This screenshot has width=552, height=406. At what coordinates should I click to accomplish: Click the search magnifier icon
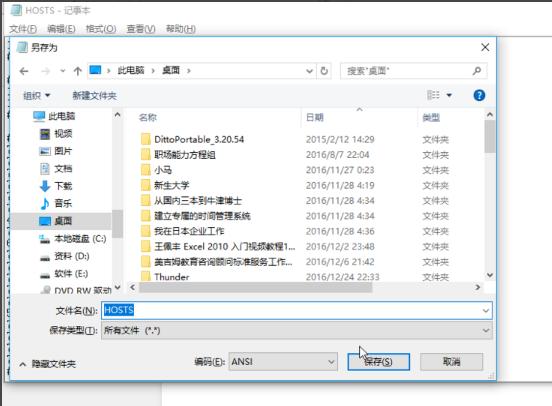point(477,71)
